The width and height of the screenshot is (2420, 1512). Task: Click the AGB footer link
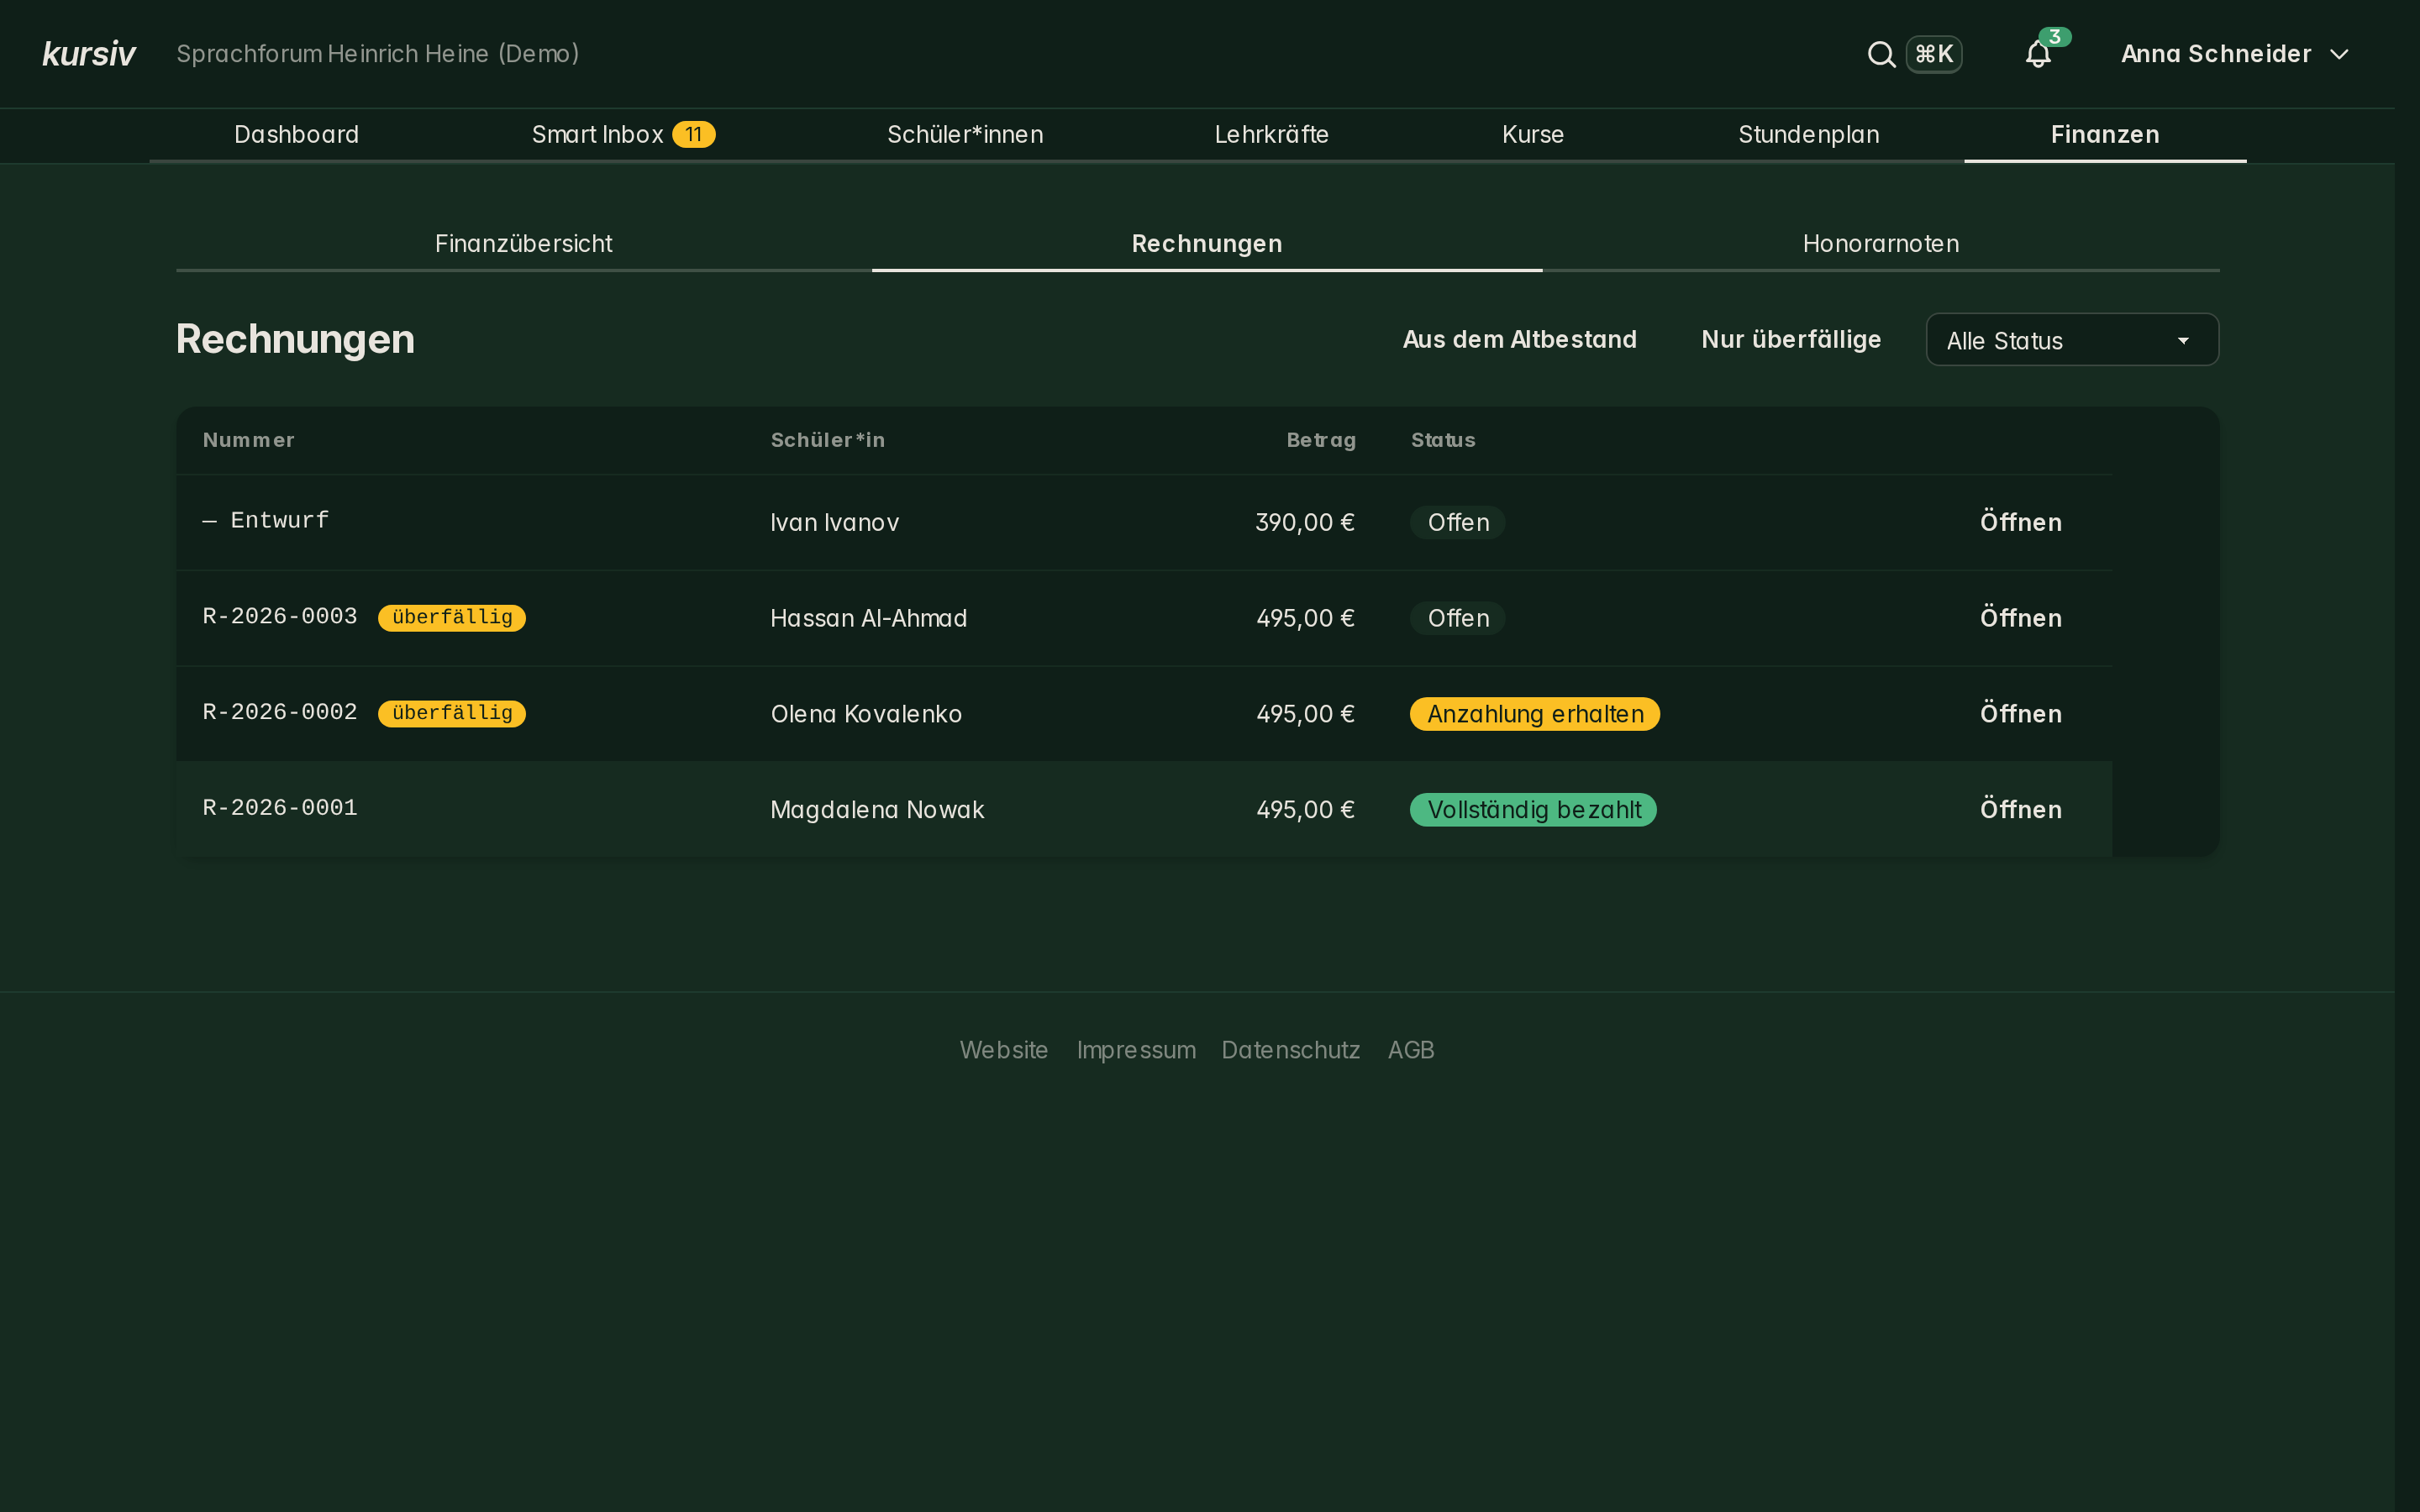tap(1411, 1050)
